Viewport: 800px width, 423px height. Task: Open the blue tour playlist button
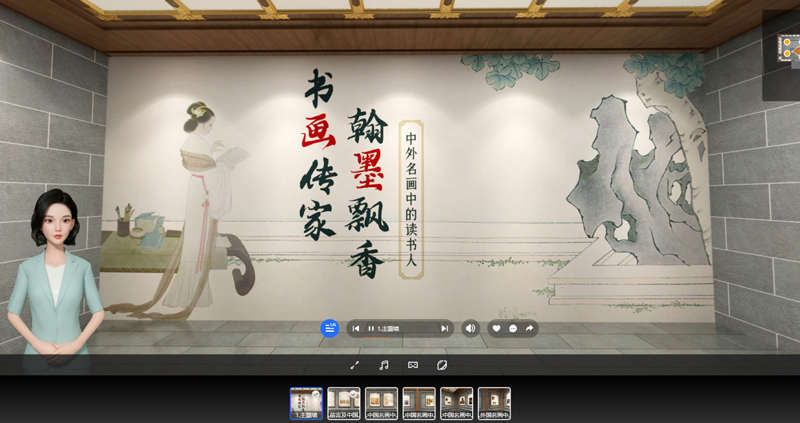click(330, 328)
